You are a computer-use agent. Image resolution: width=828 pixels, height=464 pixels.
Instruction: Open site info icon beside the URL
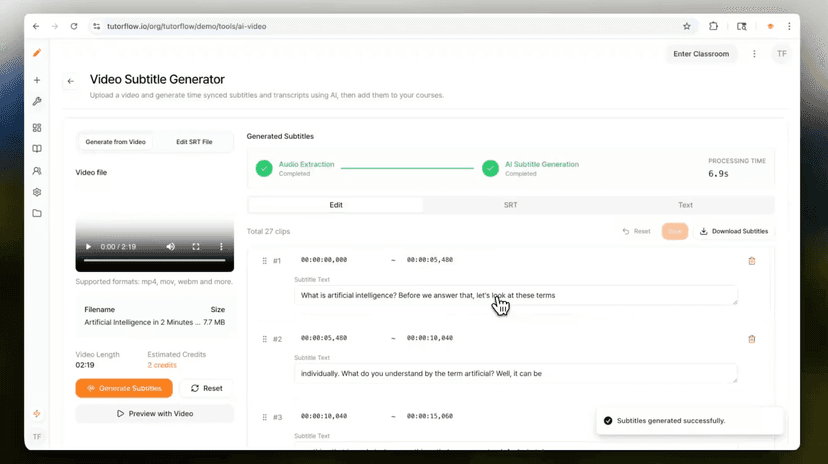(x=96, y=26)
